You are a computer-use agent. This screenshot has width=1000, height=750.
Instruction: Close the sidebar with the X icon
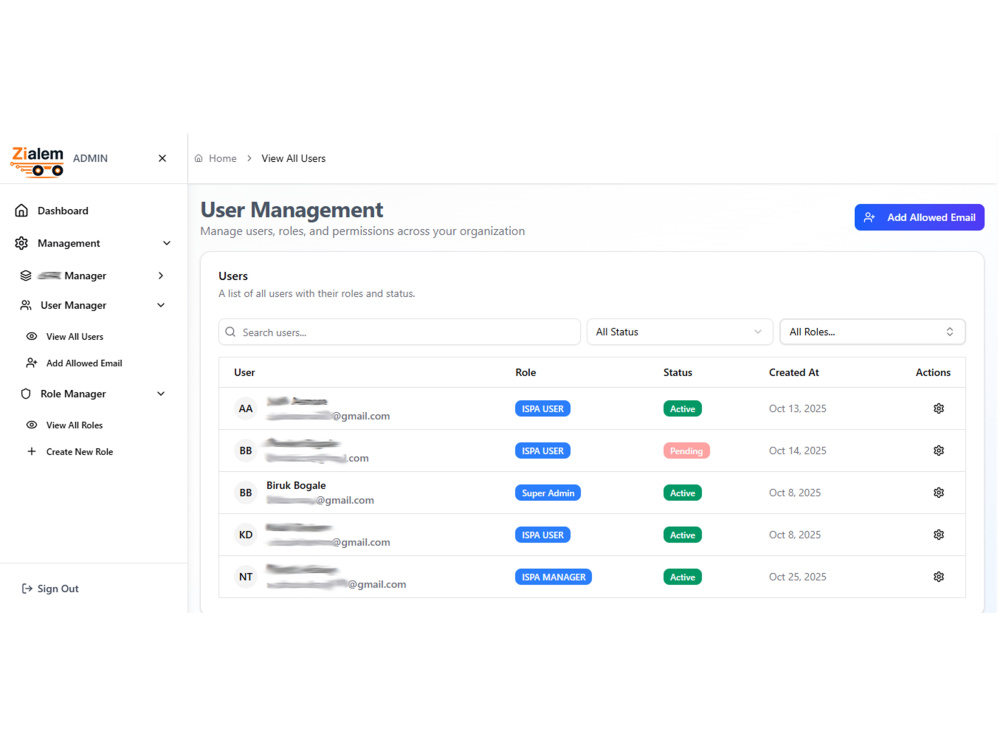click(162, 158)
